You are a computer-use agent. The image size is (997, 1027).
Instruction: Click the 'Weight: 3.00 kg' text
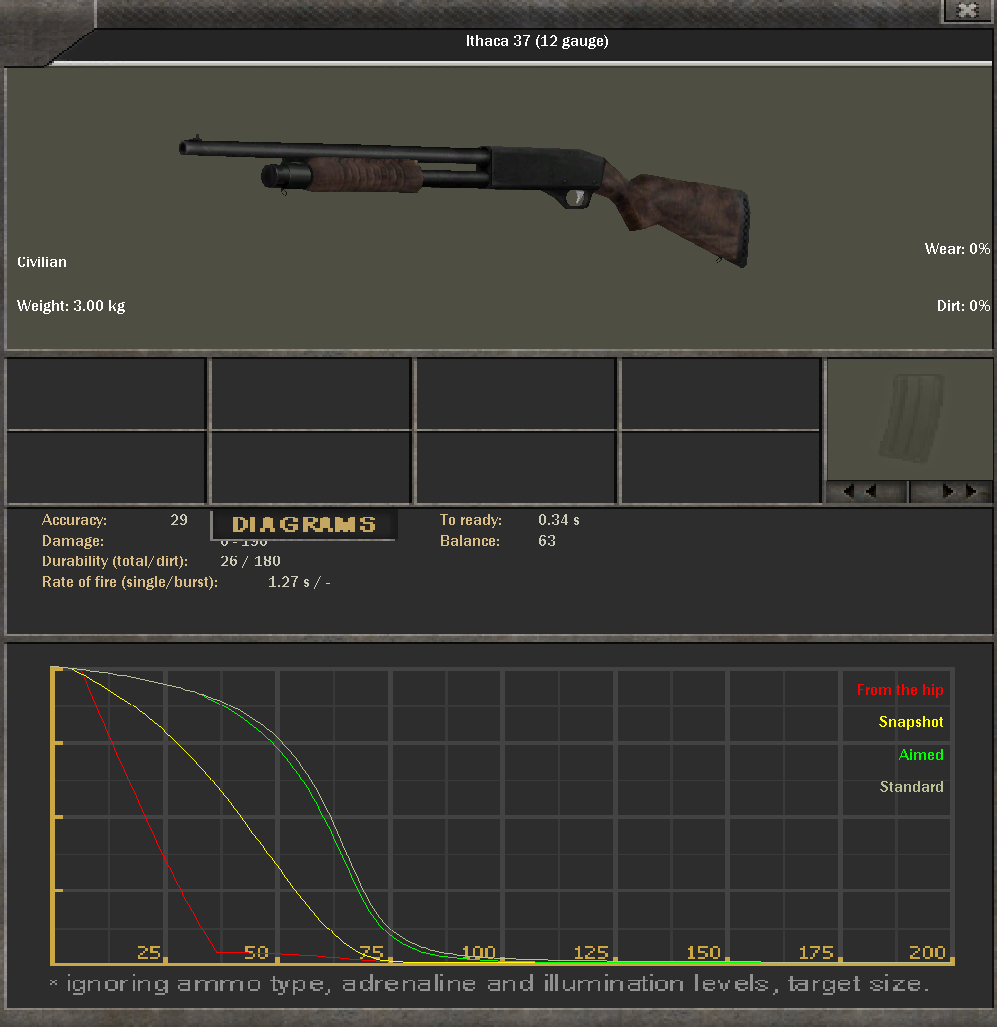71,306
